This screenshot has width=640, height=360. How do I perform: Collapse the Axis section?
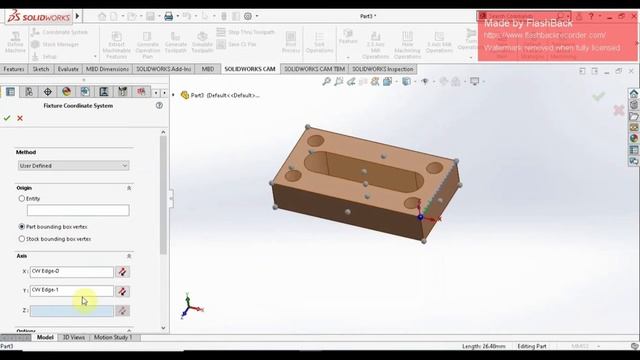129,256
